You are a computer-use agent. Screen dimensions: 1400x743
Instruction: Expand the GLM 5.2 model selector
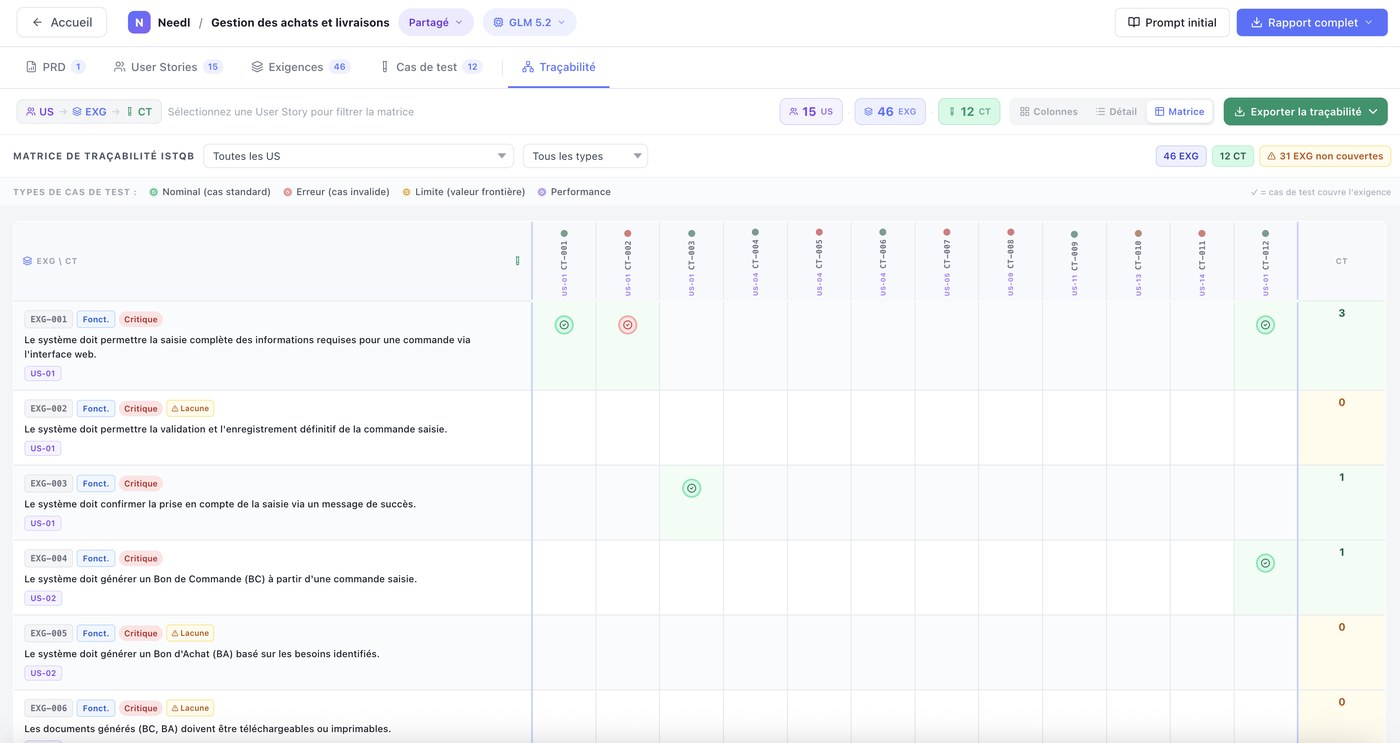coord(529,22)
